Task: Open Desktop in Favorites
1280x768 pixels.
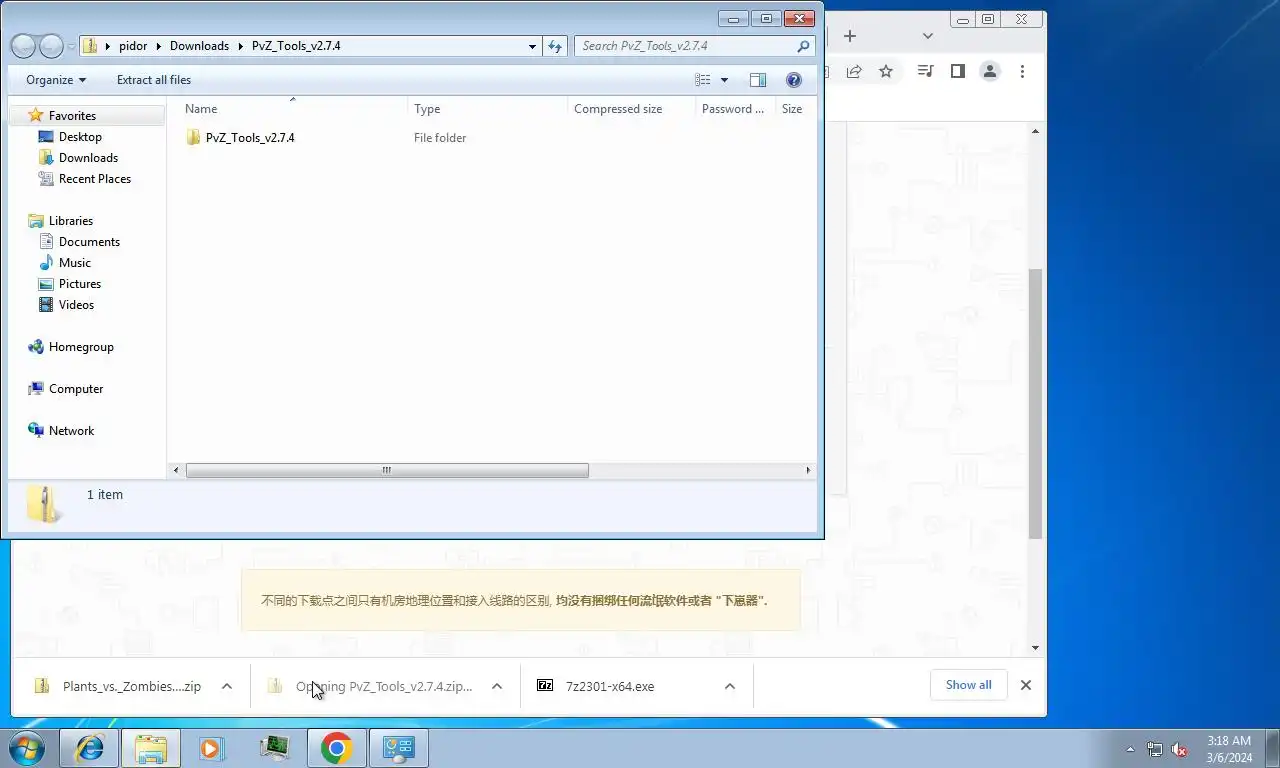Action: 80,137
